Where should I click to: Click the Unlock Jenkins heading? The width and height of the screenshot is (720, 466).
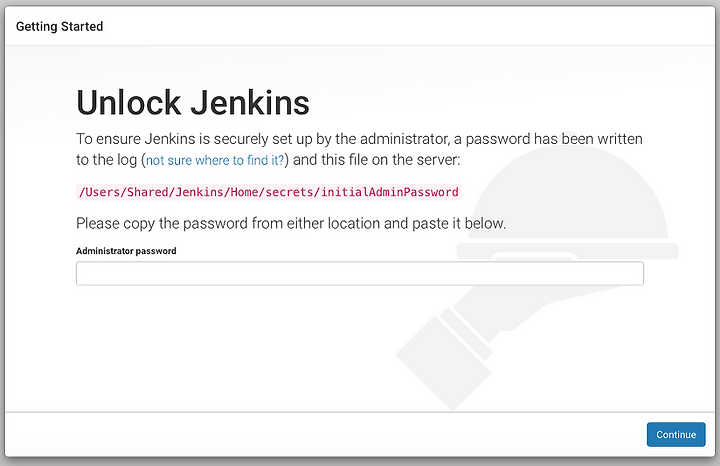pyautogui.click(x=193, y=102)
